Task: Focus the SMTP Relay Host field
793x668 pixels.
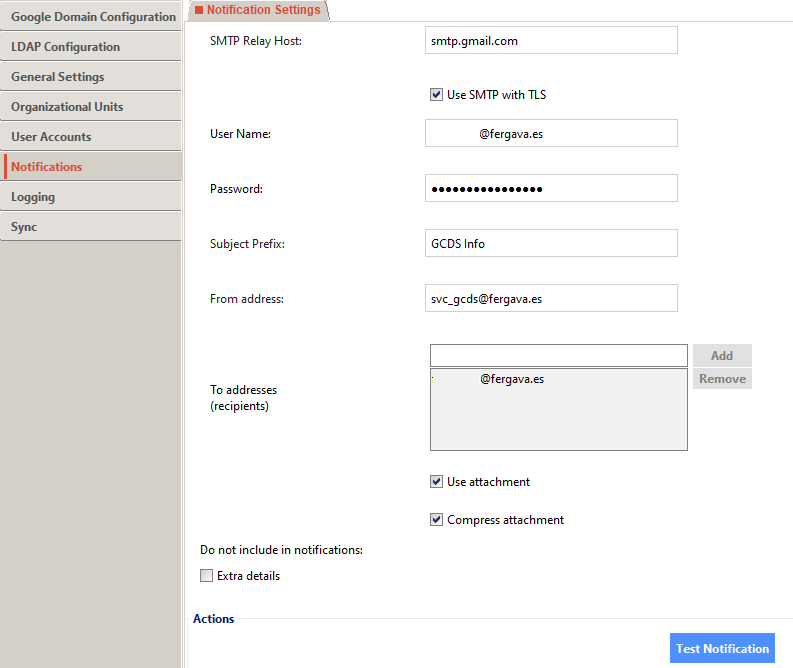Action: [x=551, y=41]
